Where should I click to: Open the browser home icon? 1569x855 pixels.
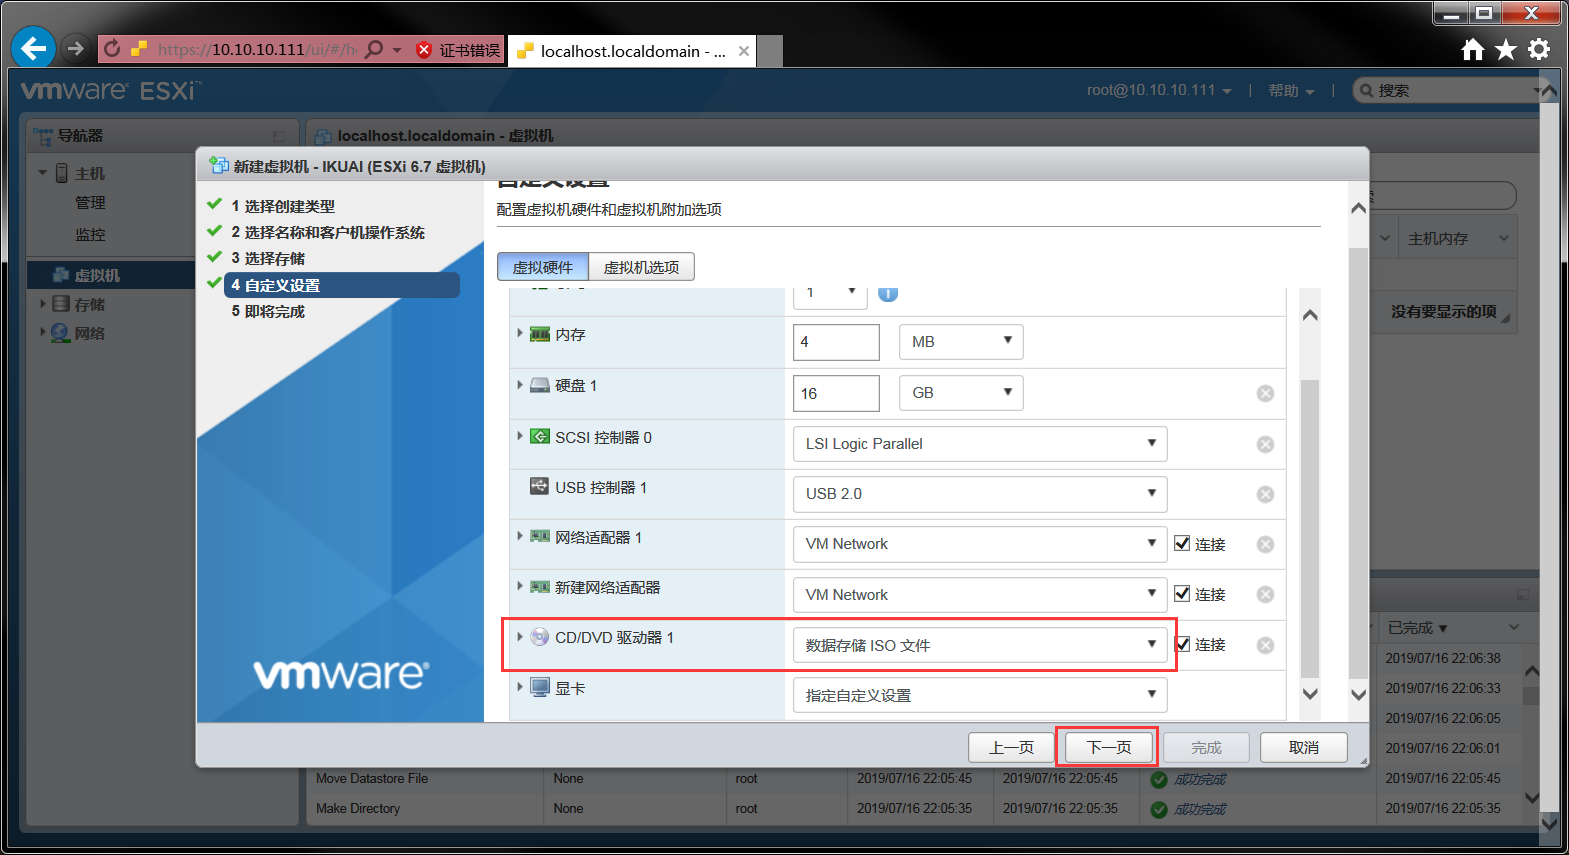point(1472,50)
